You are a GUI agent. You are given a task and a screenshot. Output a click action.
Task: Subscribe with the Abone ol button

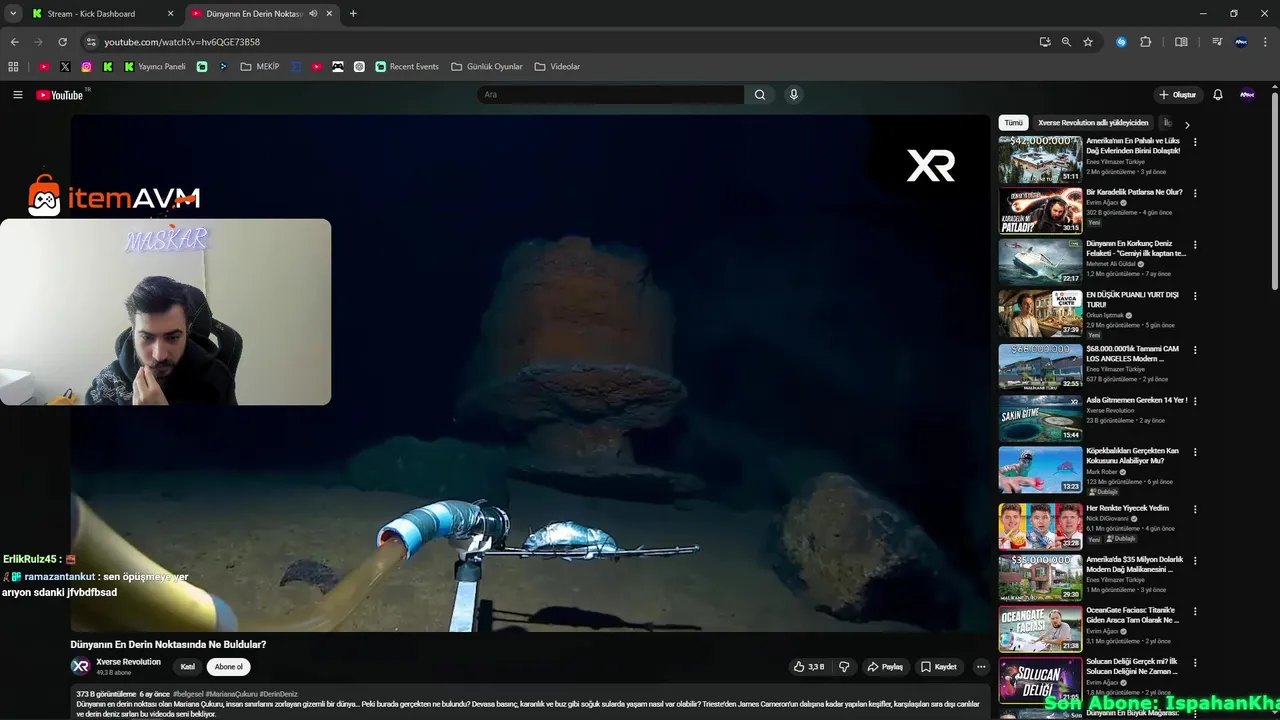point(228,667)
